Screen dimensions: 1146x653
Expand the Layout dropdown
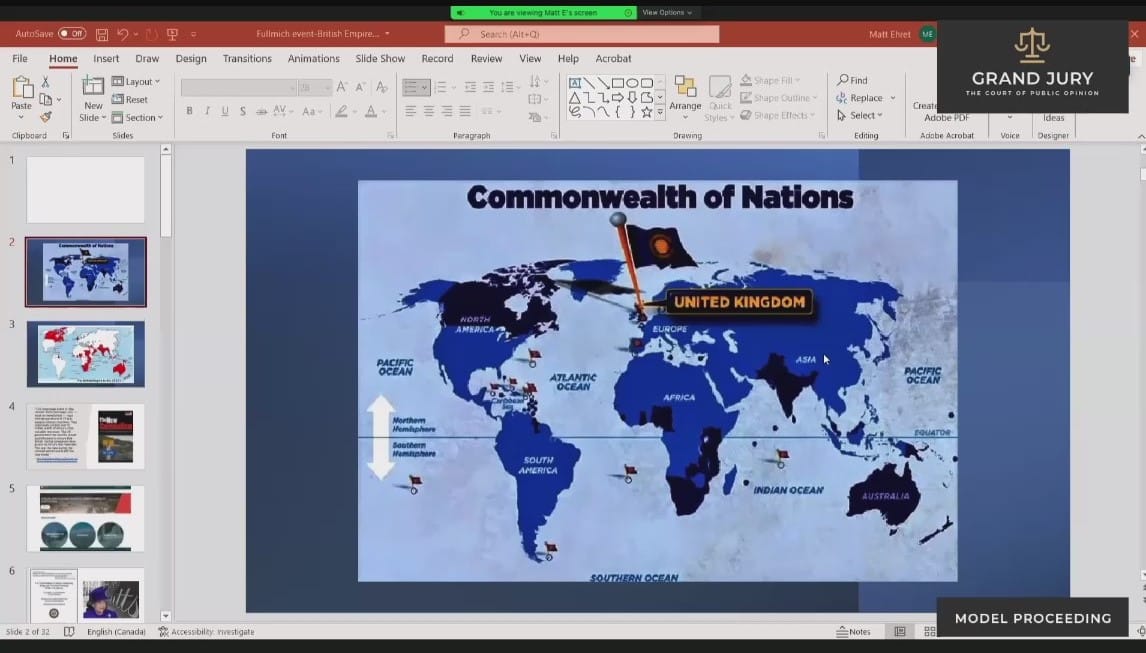138,82
